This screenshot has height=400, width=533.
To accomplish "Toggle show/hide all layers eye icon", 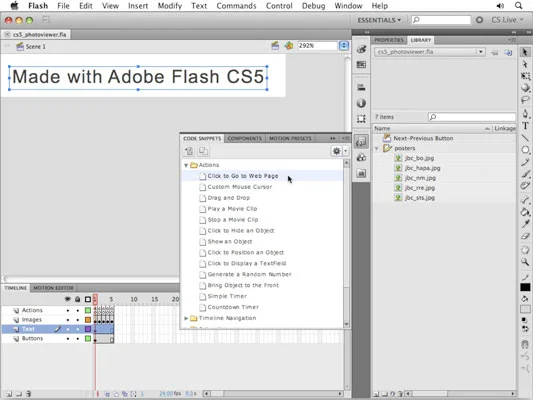I will click(x=68, y=299).
